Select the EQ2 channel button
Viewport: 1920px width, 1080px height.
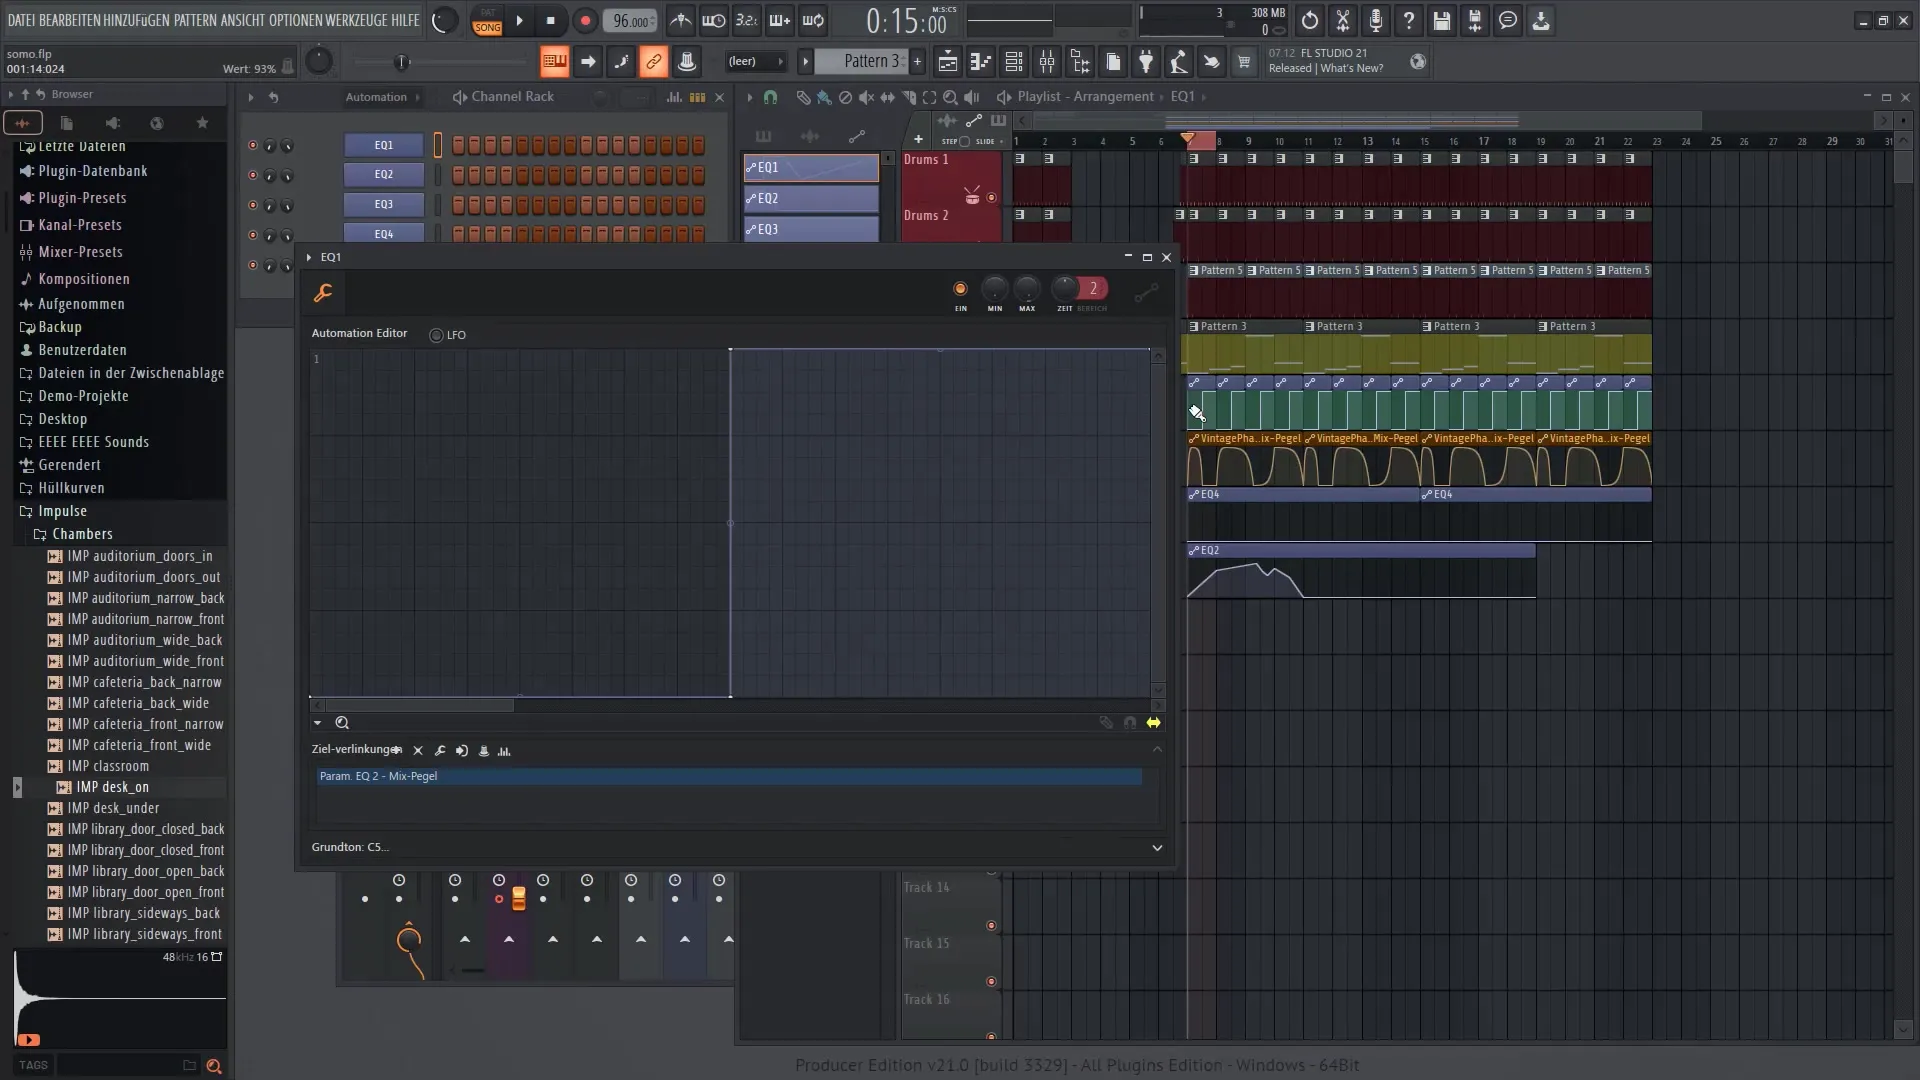pyautogui.click(x=384, y=175)
